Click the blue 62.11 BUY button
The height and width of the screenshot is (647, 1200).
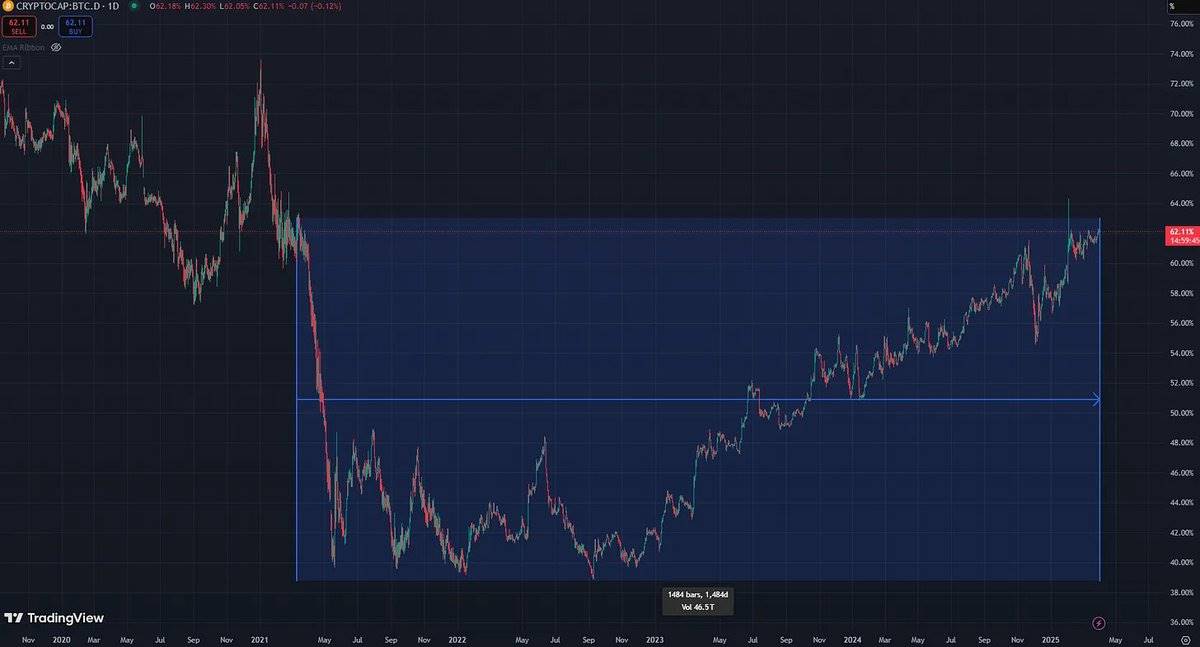76,26
